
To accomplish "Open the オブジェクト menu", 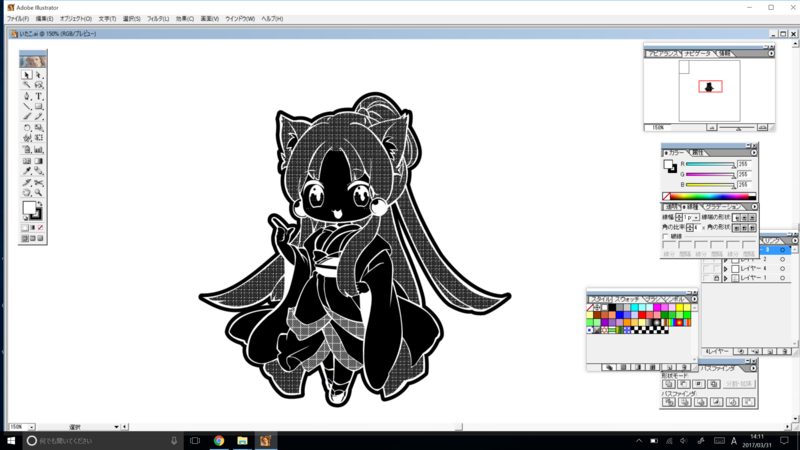I will (x=76, y=18).
